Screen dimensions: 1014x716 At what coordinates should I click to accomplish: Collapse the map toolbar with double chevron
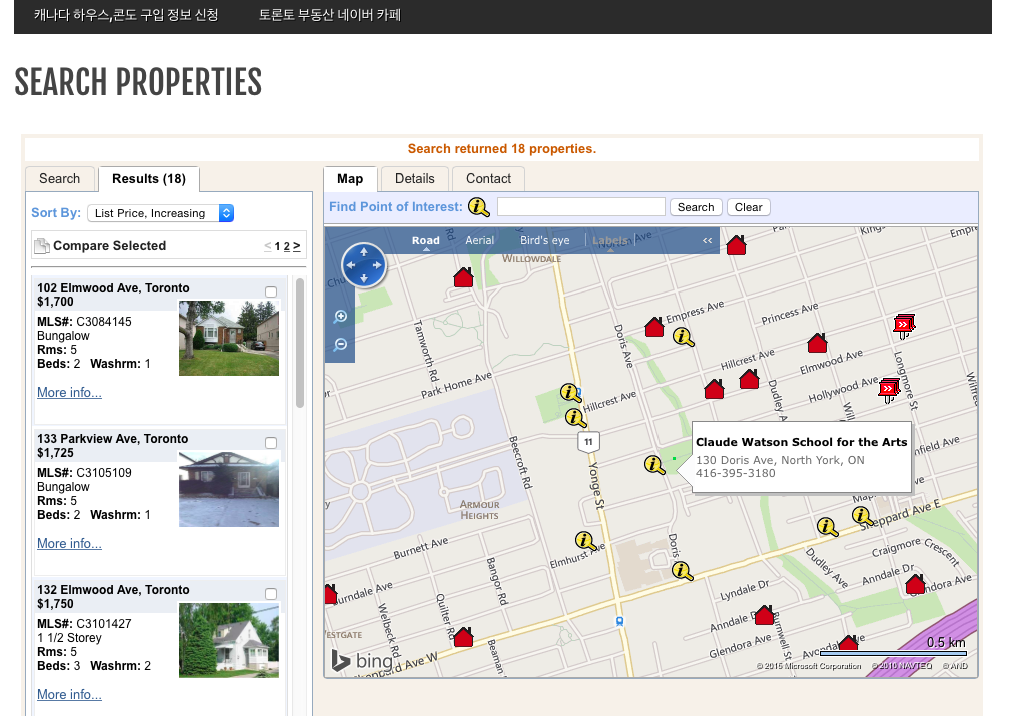click(x=707, y=241)
